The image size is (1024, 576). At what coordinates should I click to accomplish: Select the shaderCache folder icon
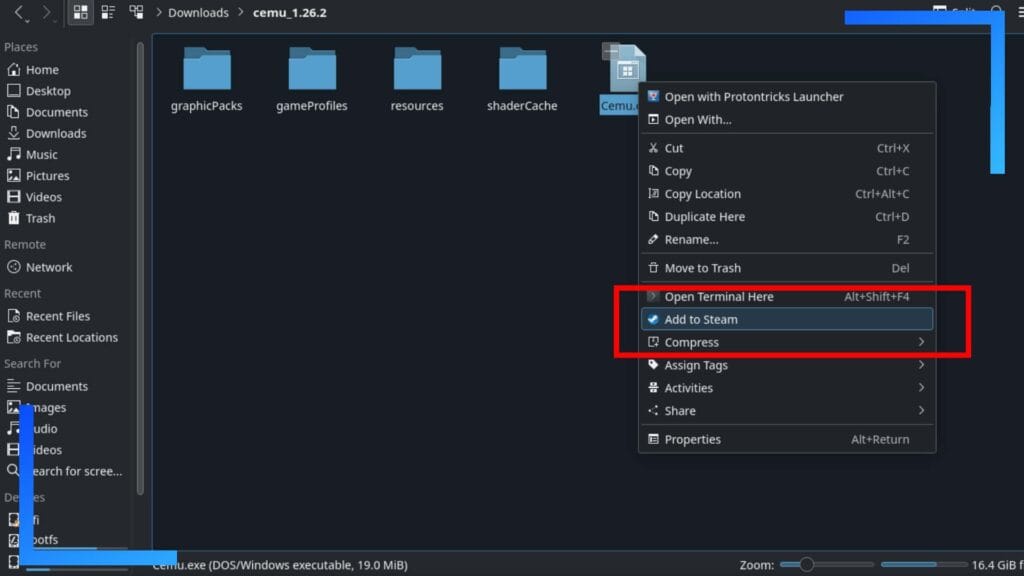click(x=522, y=70)
